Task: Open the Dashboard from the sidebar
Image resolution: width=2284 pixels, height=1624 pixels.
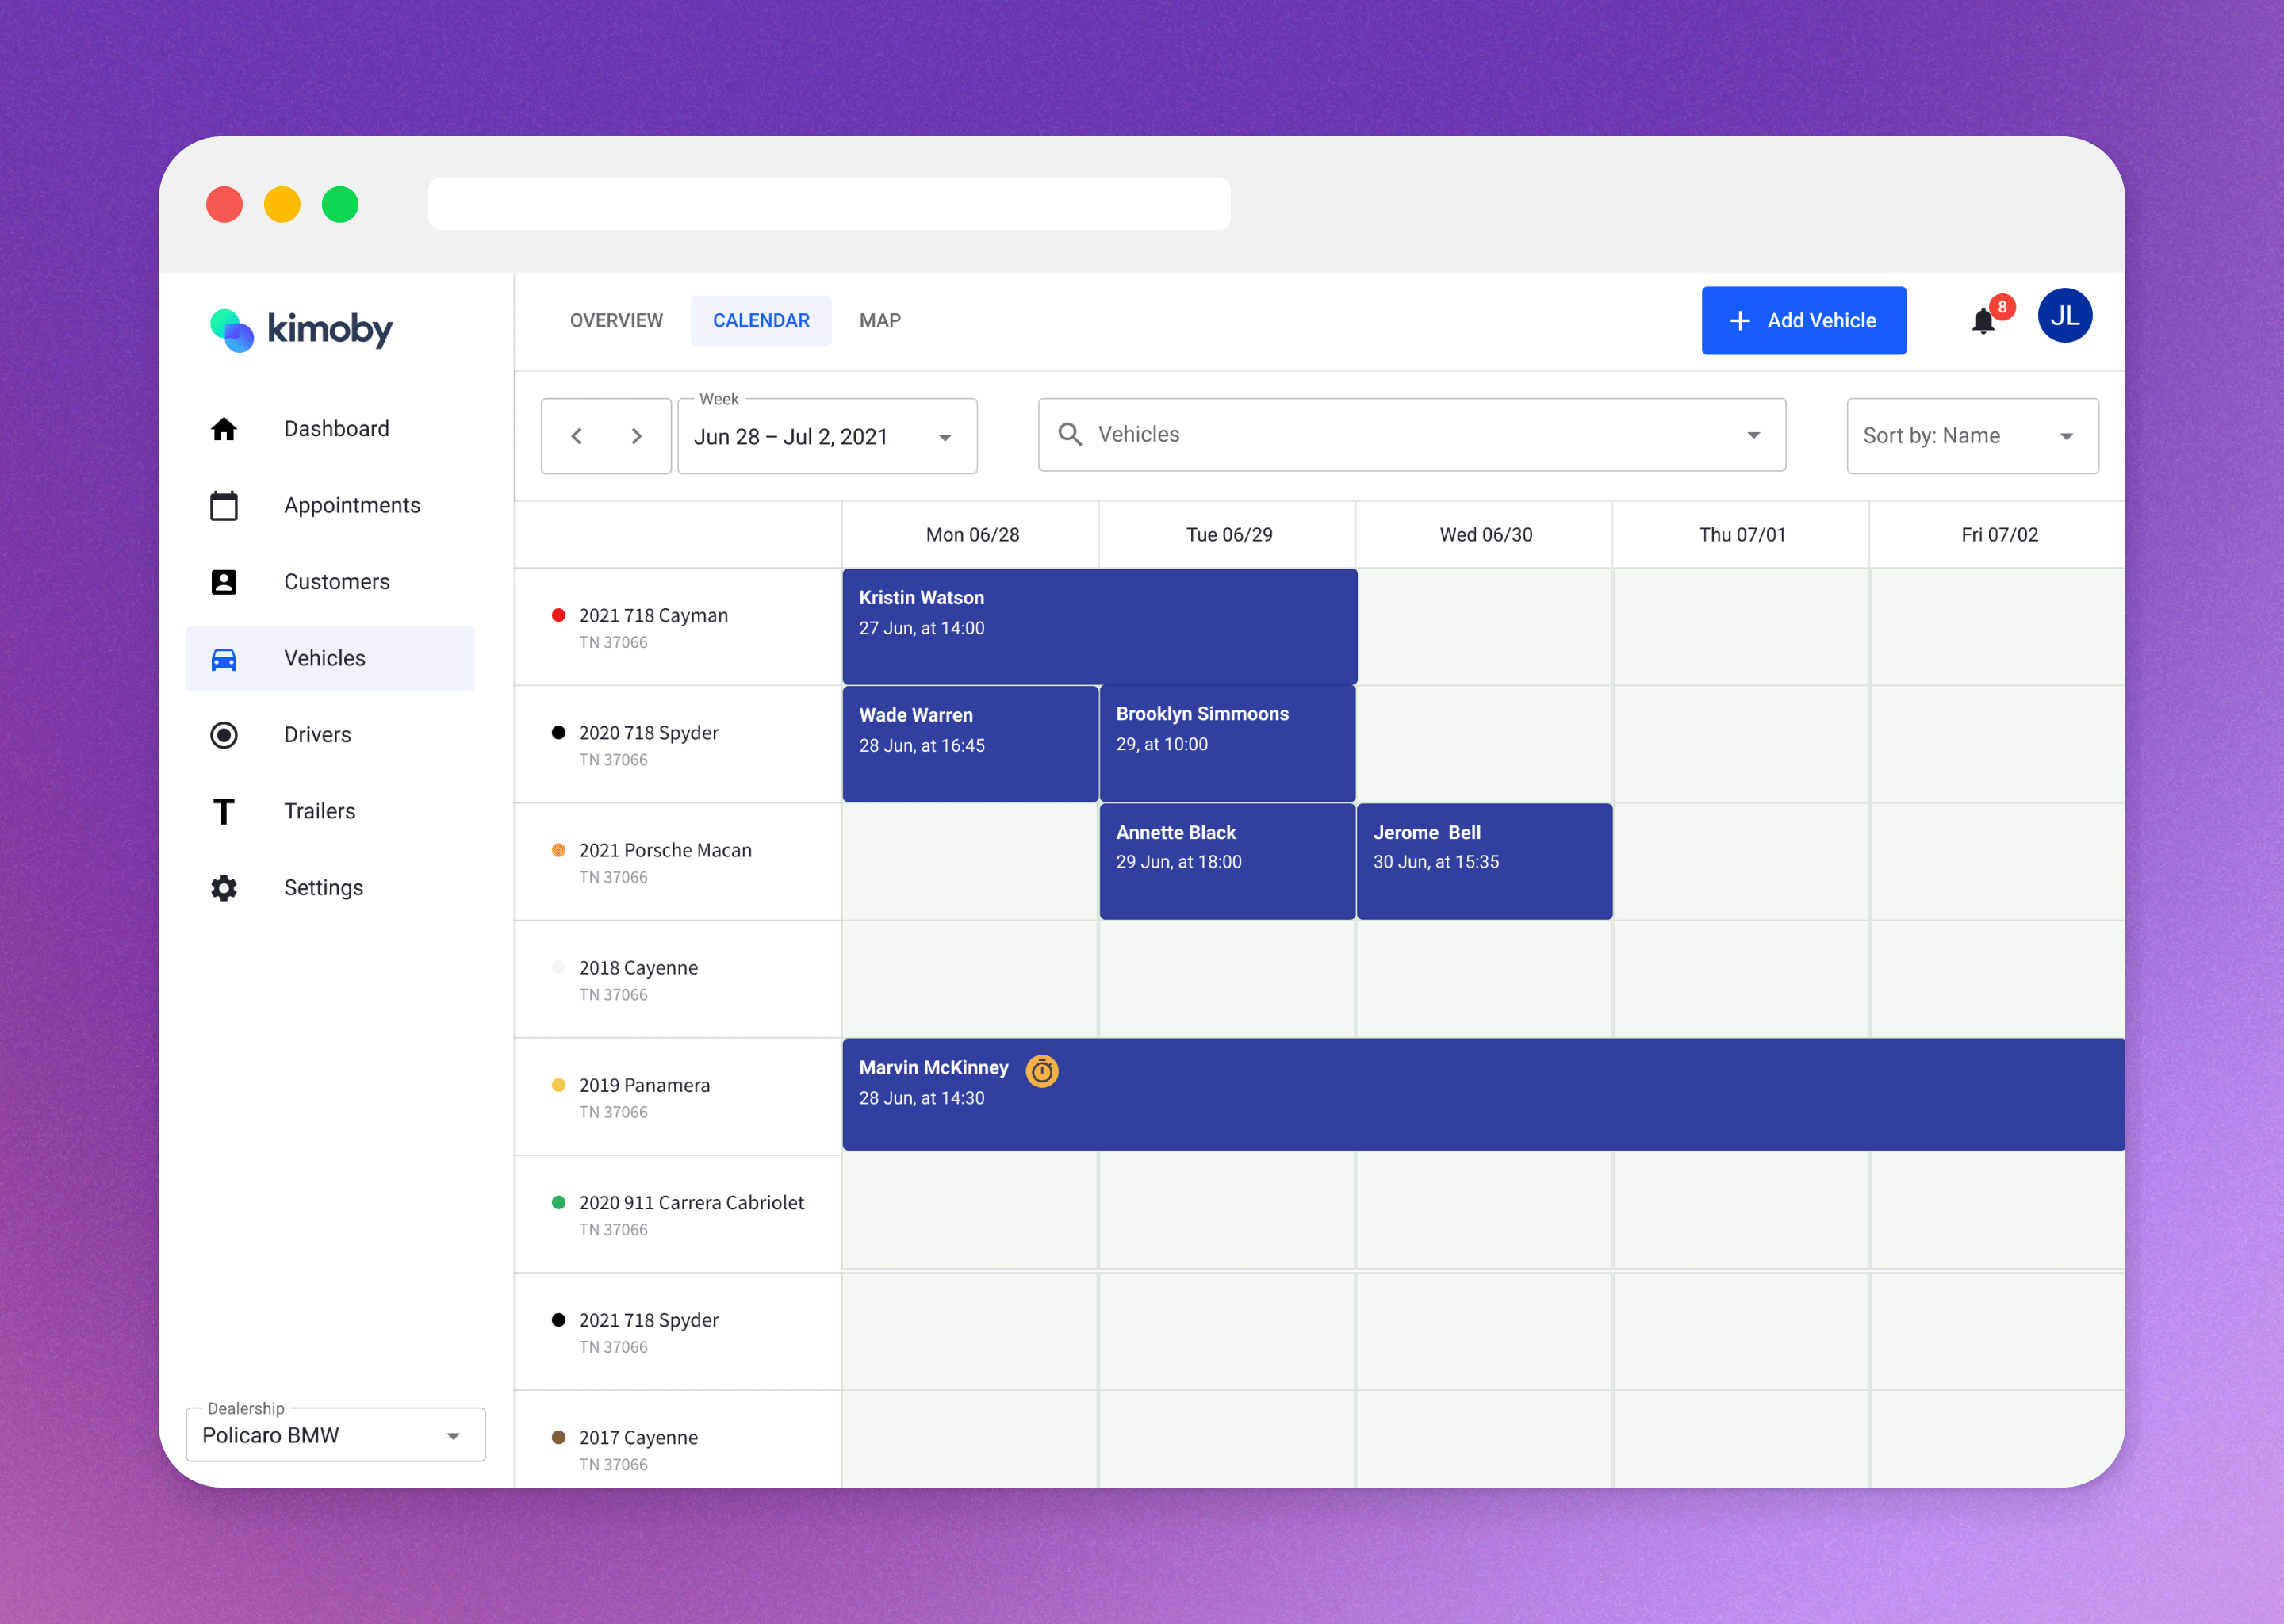Action: tap(336, 428)
